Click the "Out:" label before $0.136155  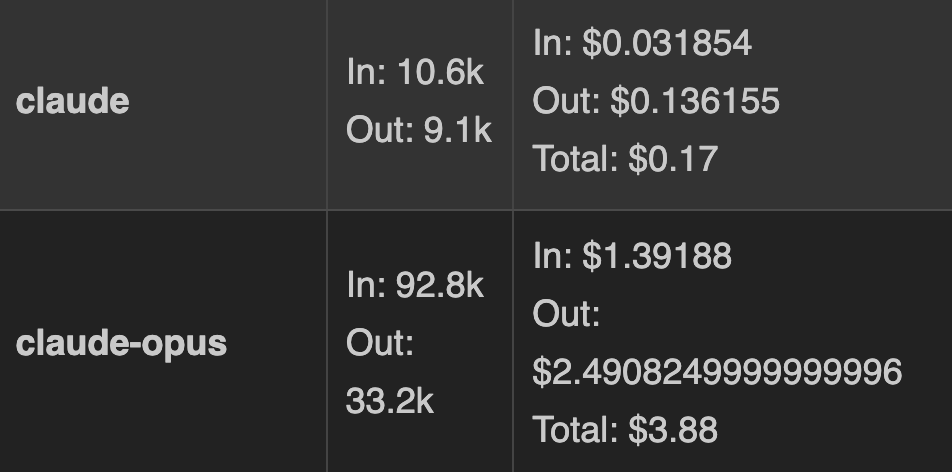[x=566, y=101]
